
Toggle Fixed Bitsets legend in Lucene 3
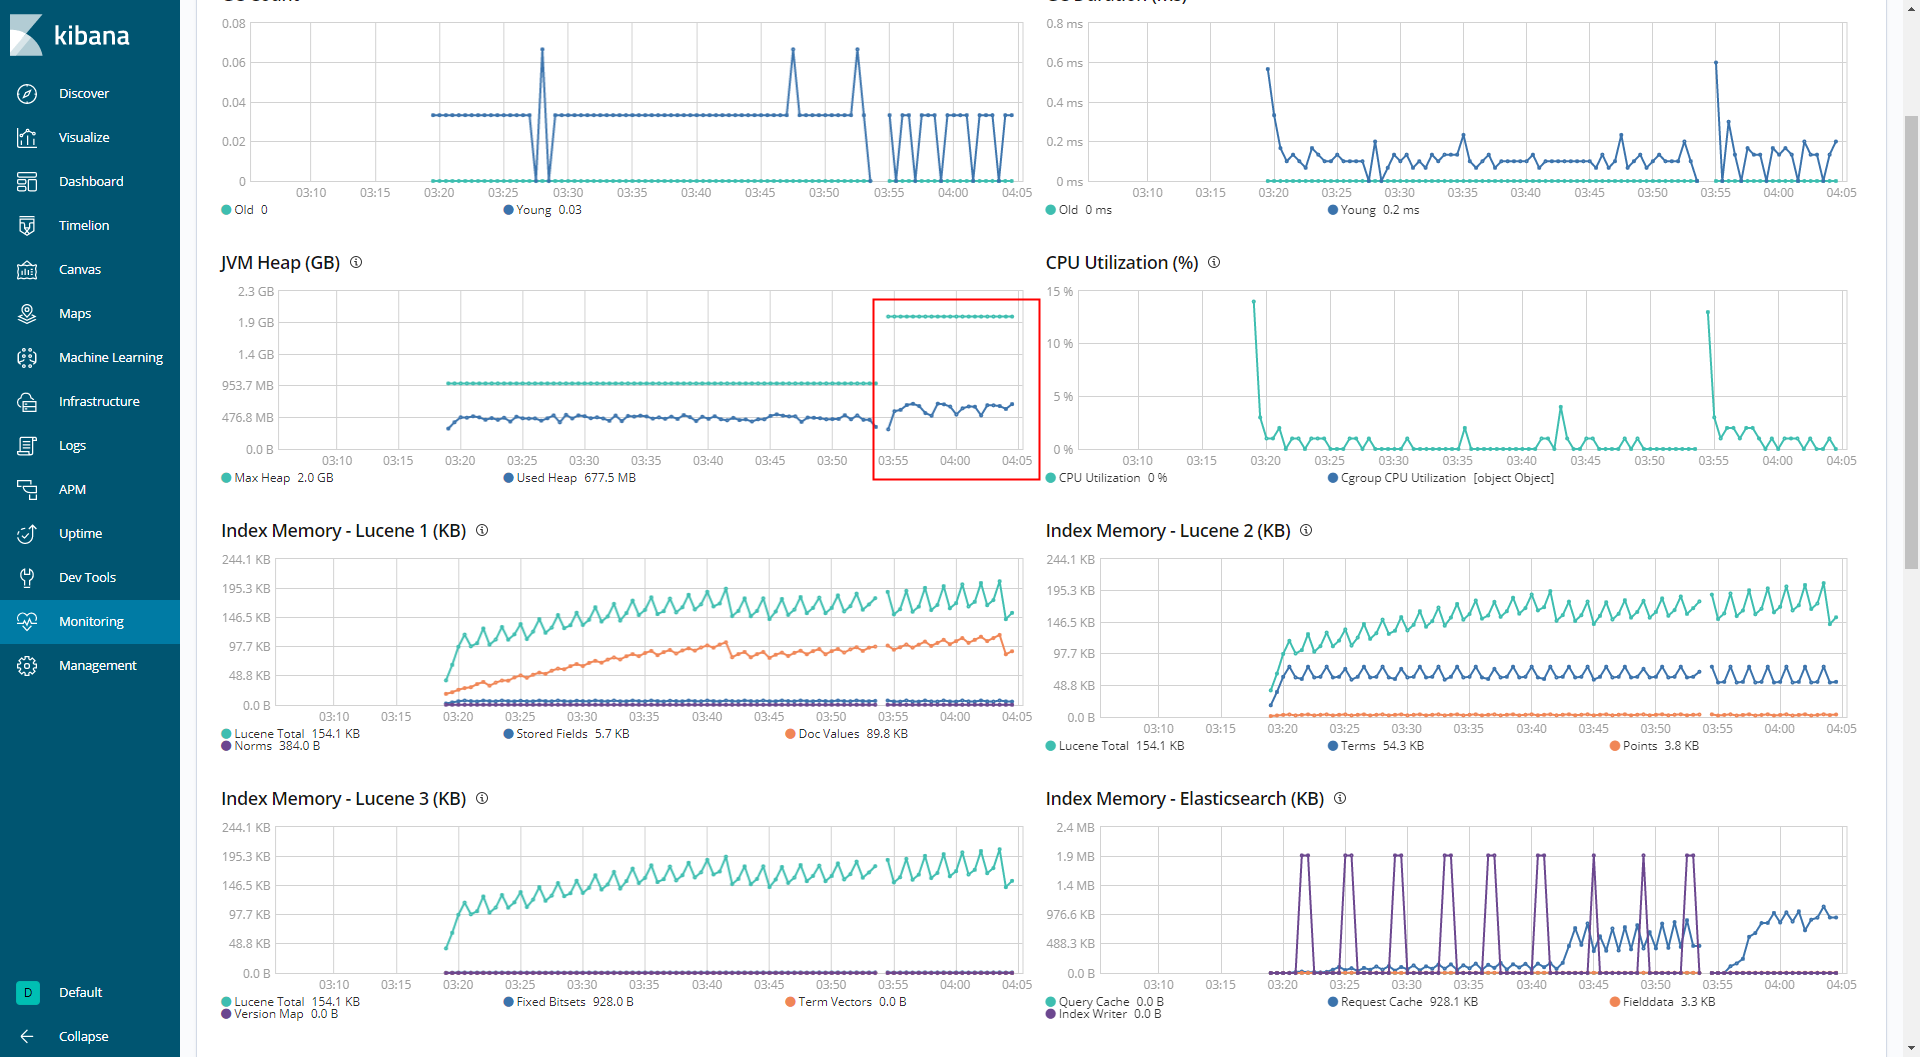tap(568, 1002)
